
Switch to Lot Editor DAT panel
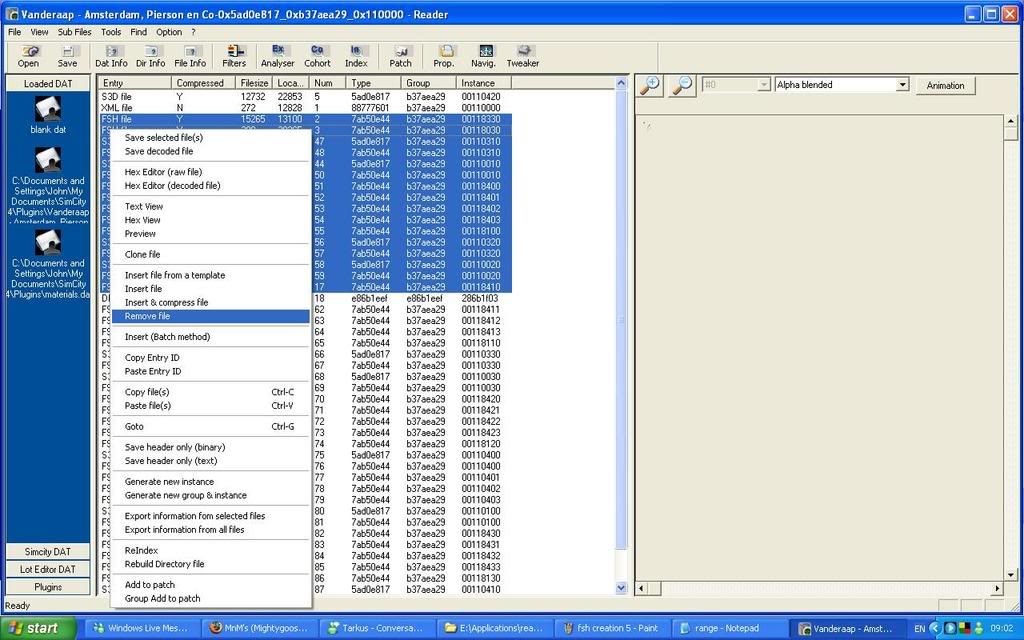pyautogui.click(x=48, y=569)
